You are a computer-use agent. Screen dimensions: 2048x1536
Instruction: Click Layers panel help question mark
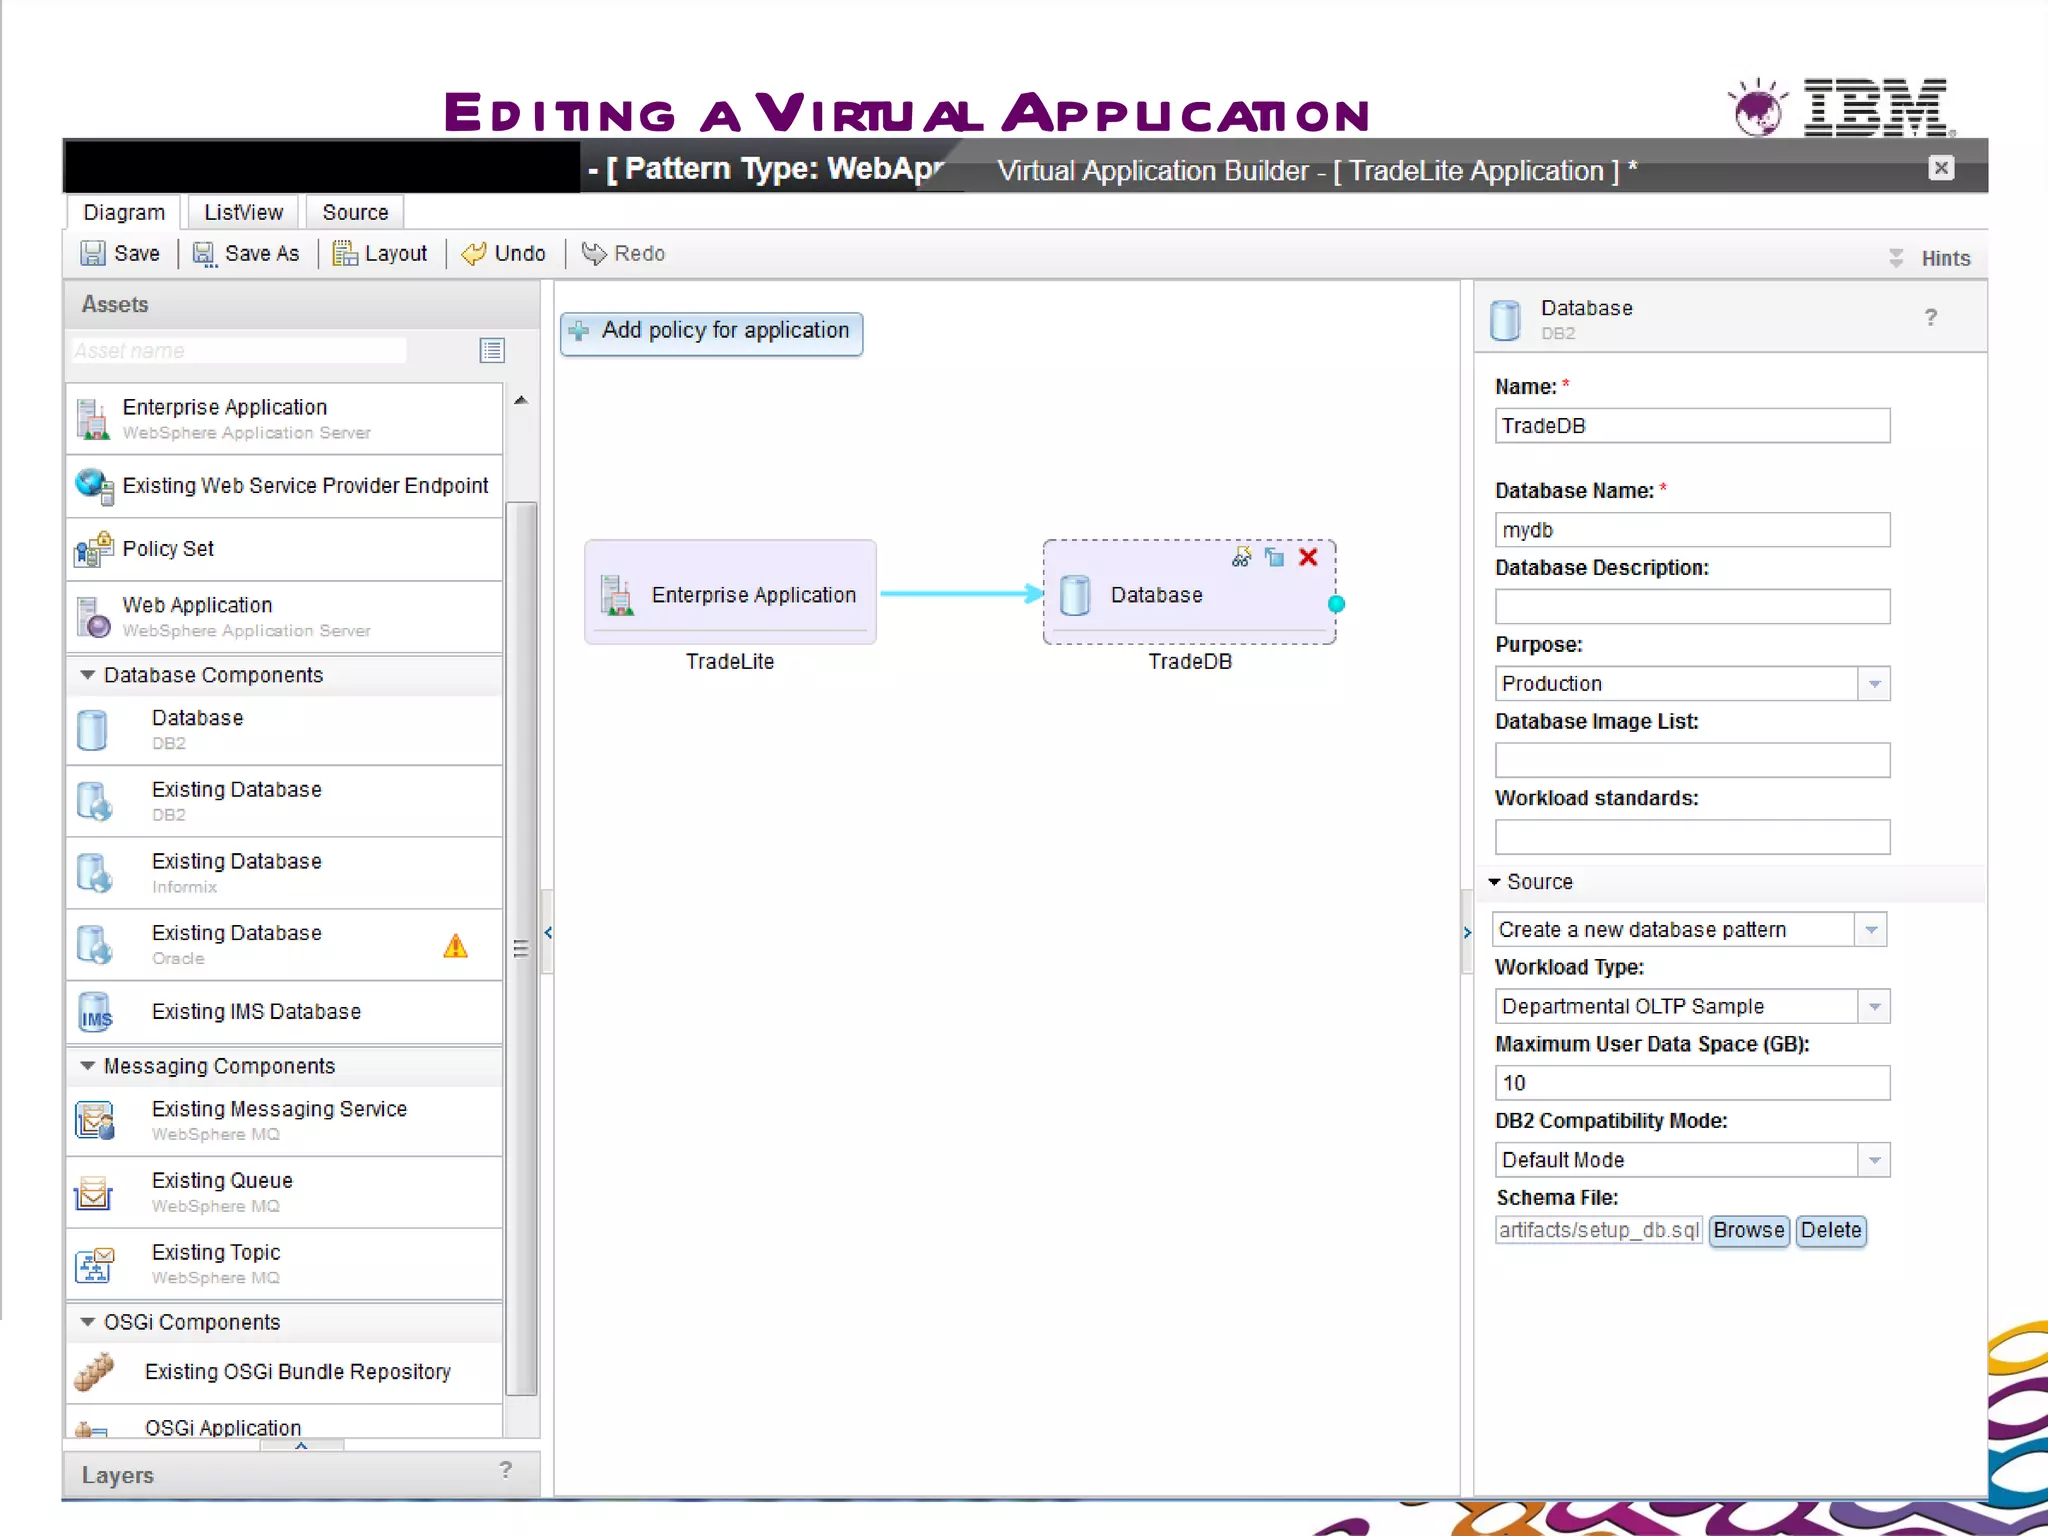click(506, 1469)
